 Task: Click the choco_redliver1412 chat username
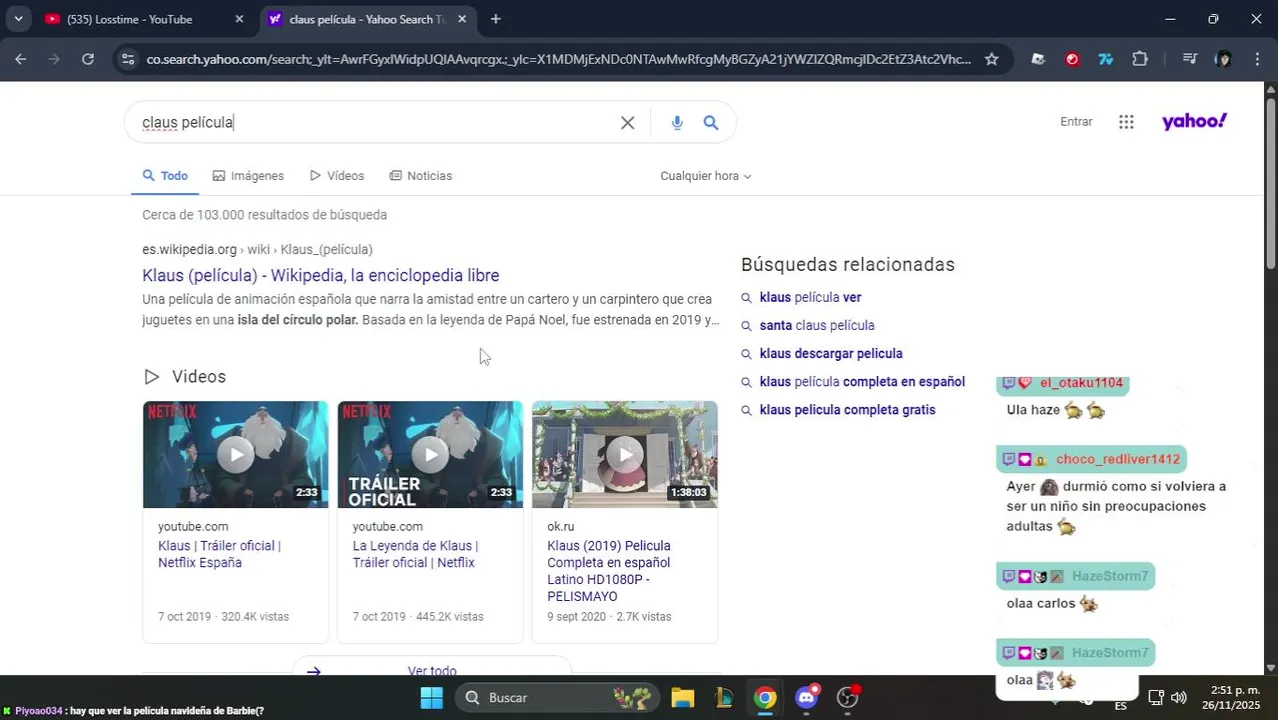pyautogui.click(x=1118, y=459)
